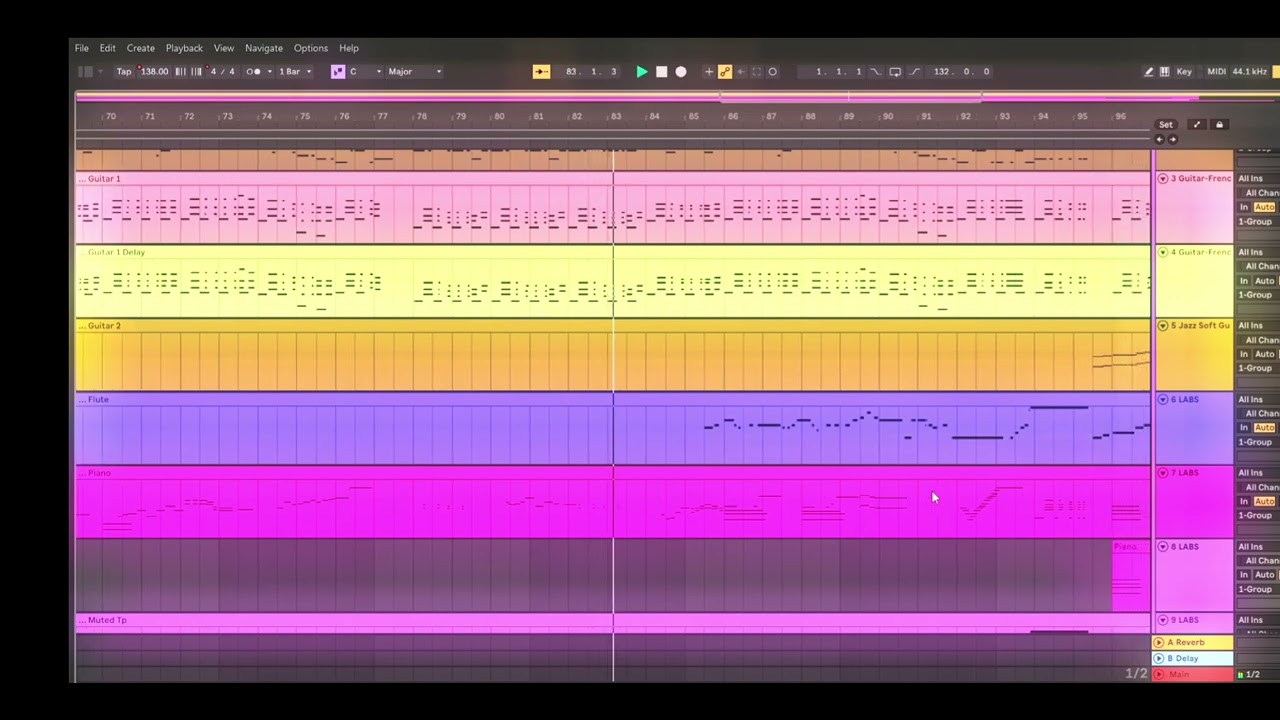Collapse the 6 LABS track
The image size is (1280, 720).
[x=1163, y=399]
